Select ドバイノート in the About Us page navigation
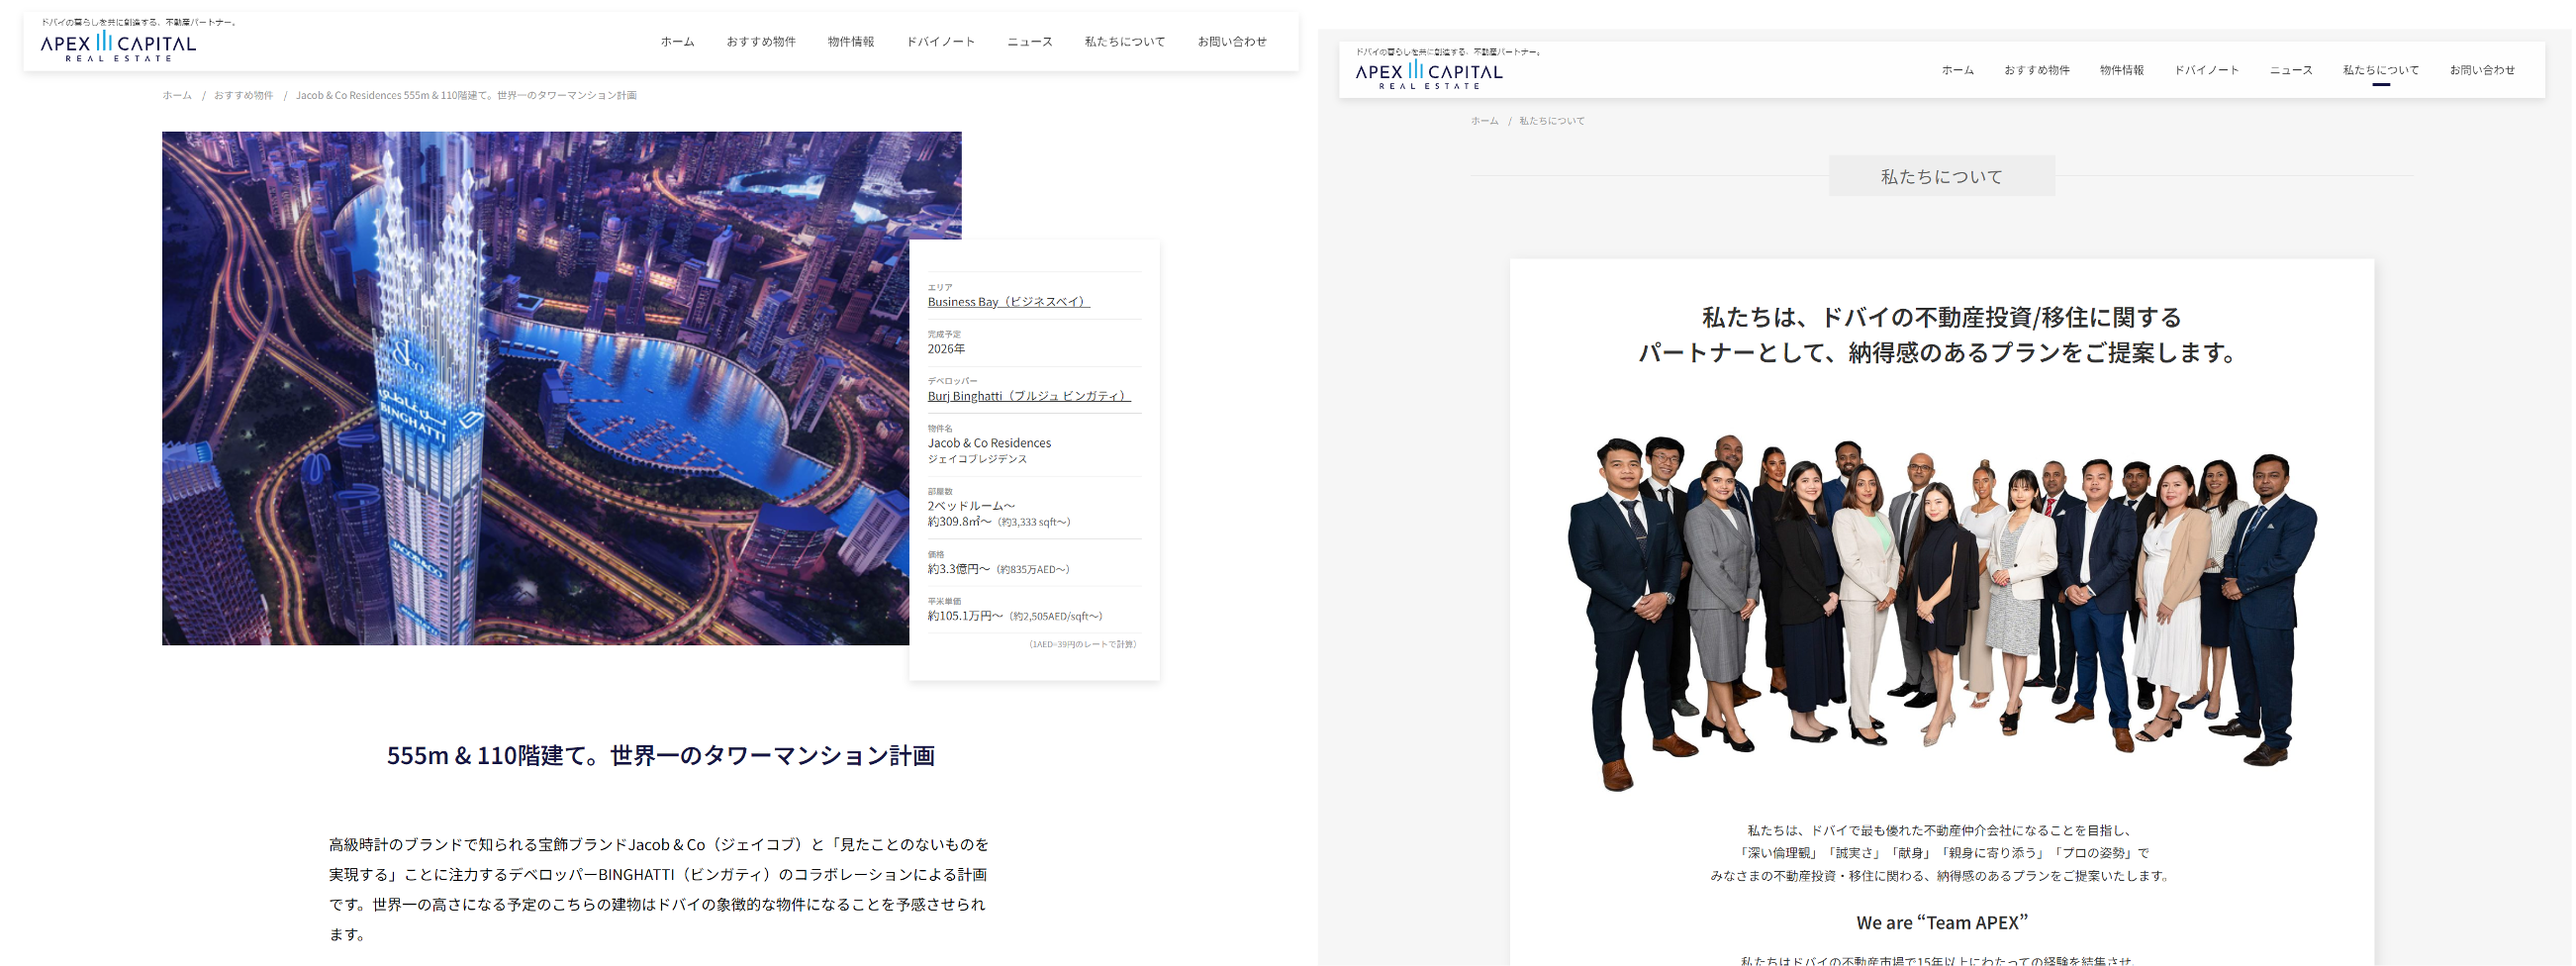The width and height of the screenshot is (2576, 966). tap(2207, 70)
